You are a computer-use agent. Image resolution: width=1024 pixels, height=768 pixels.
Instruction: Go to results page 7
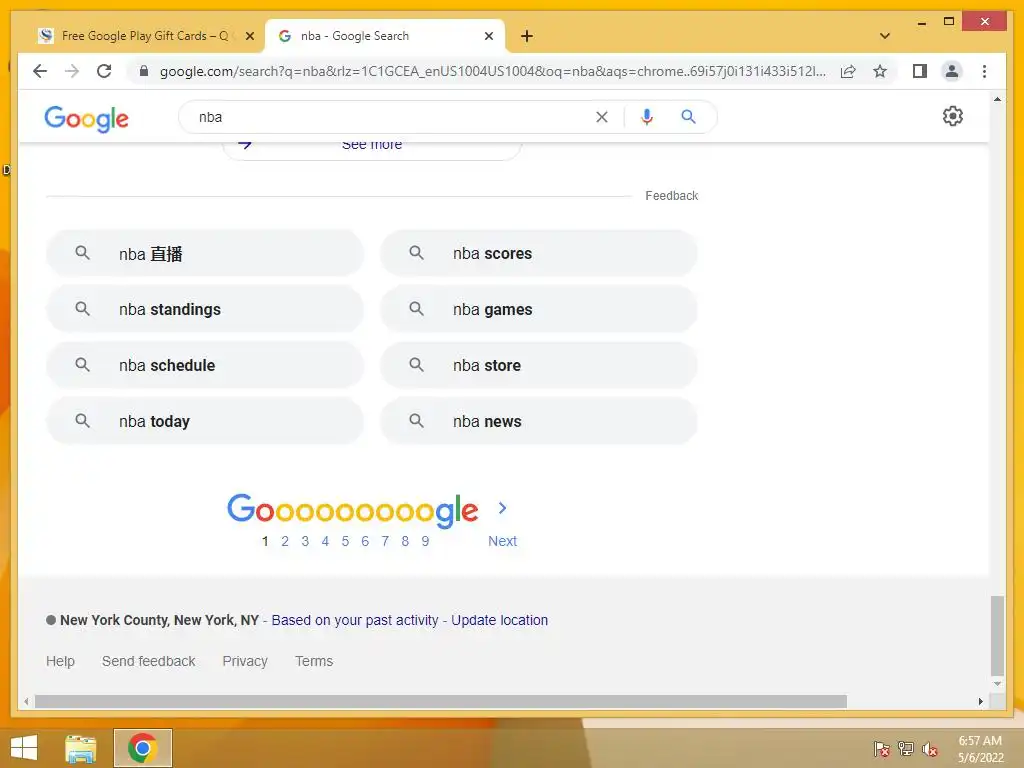385,541
